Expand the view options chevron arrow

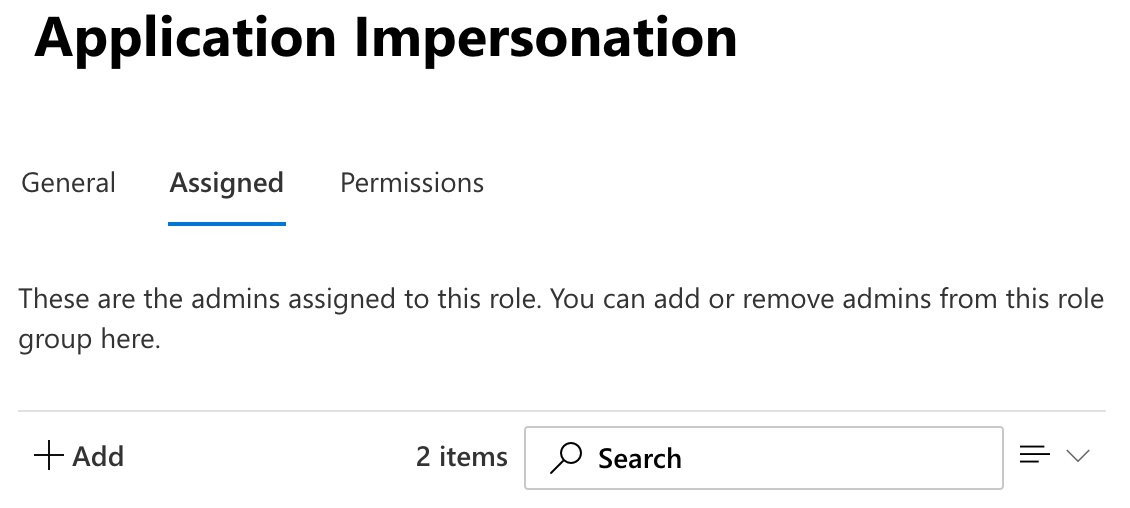(1077, 457)
